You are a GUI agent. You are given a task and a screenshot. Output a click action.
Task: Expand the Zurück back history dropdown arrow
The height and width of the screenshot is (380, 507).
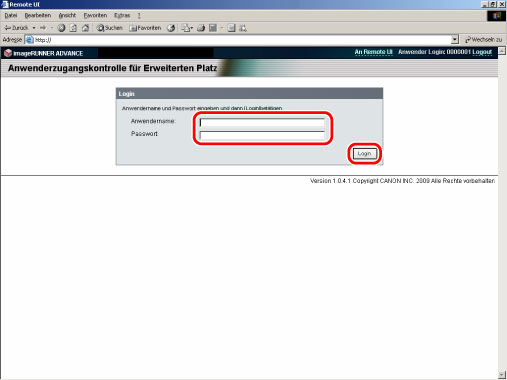pyautogui.click(x=34, y=28)
